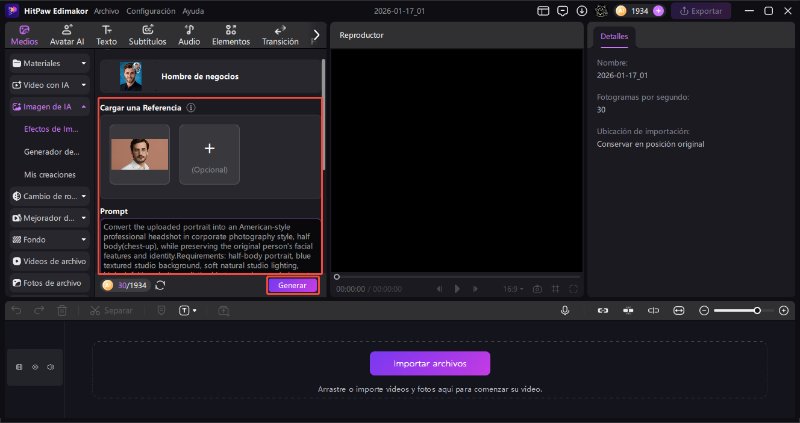The image size is (800, 423).
Task: Zoom in the timeline with plus
Action: [x=784, y=310]
